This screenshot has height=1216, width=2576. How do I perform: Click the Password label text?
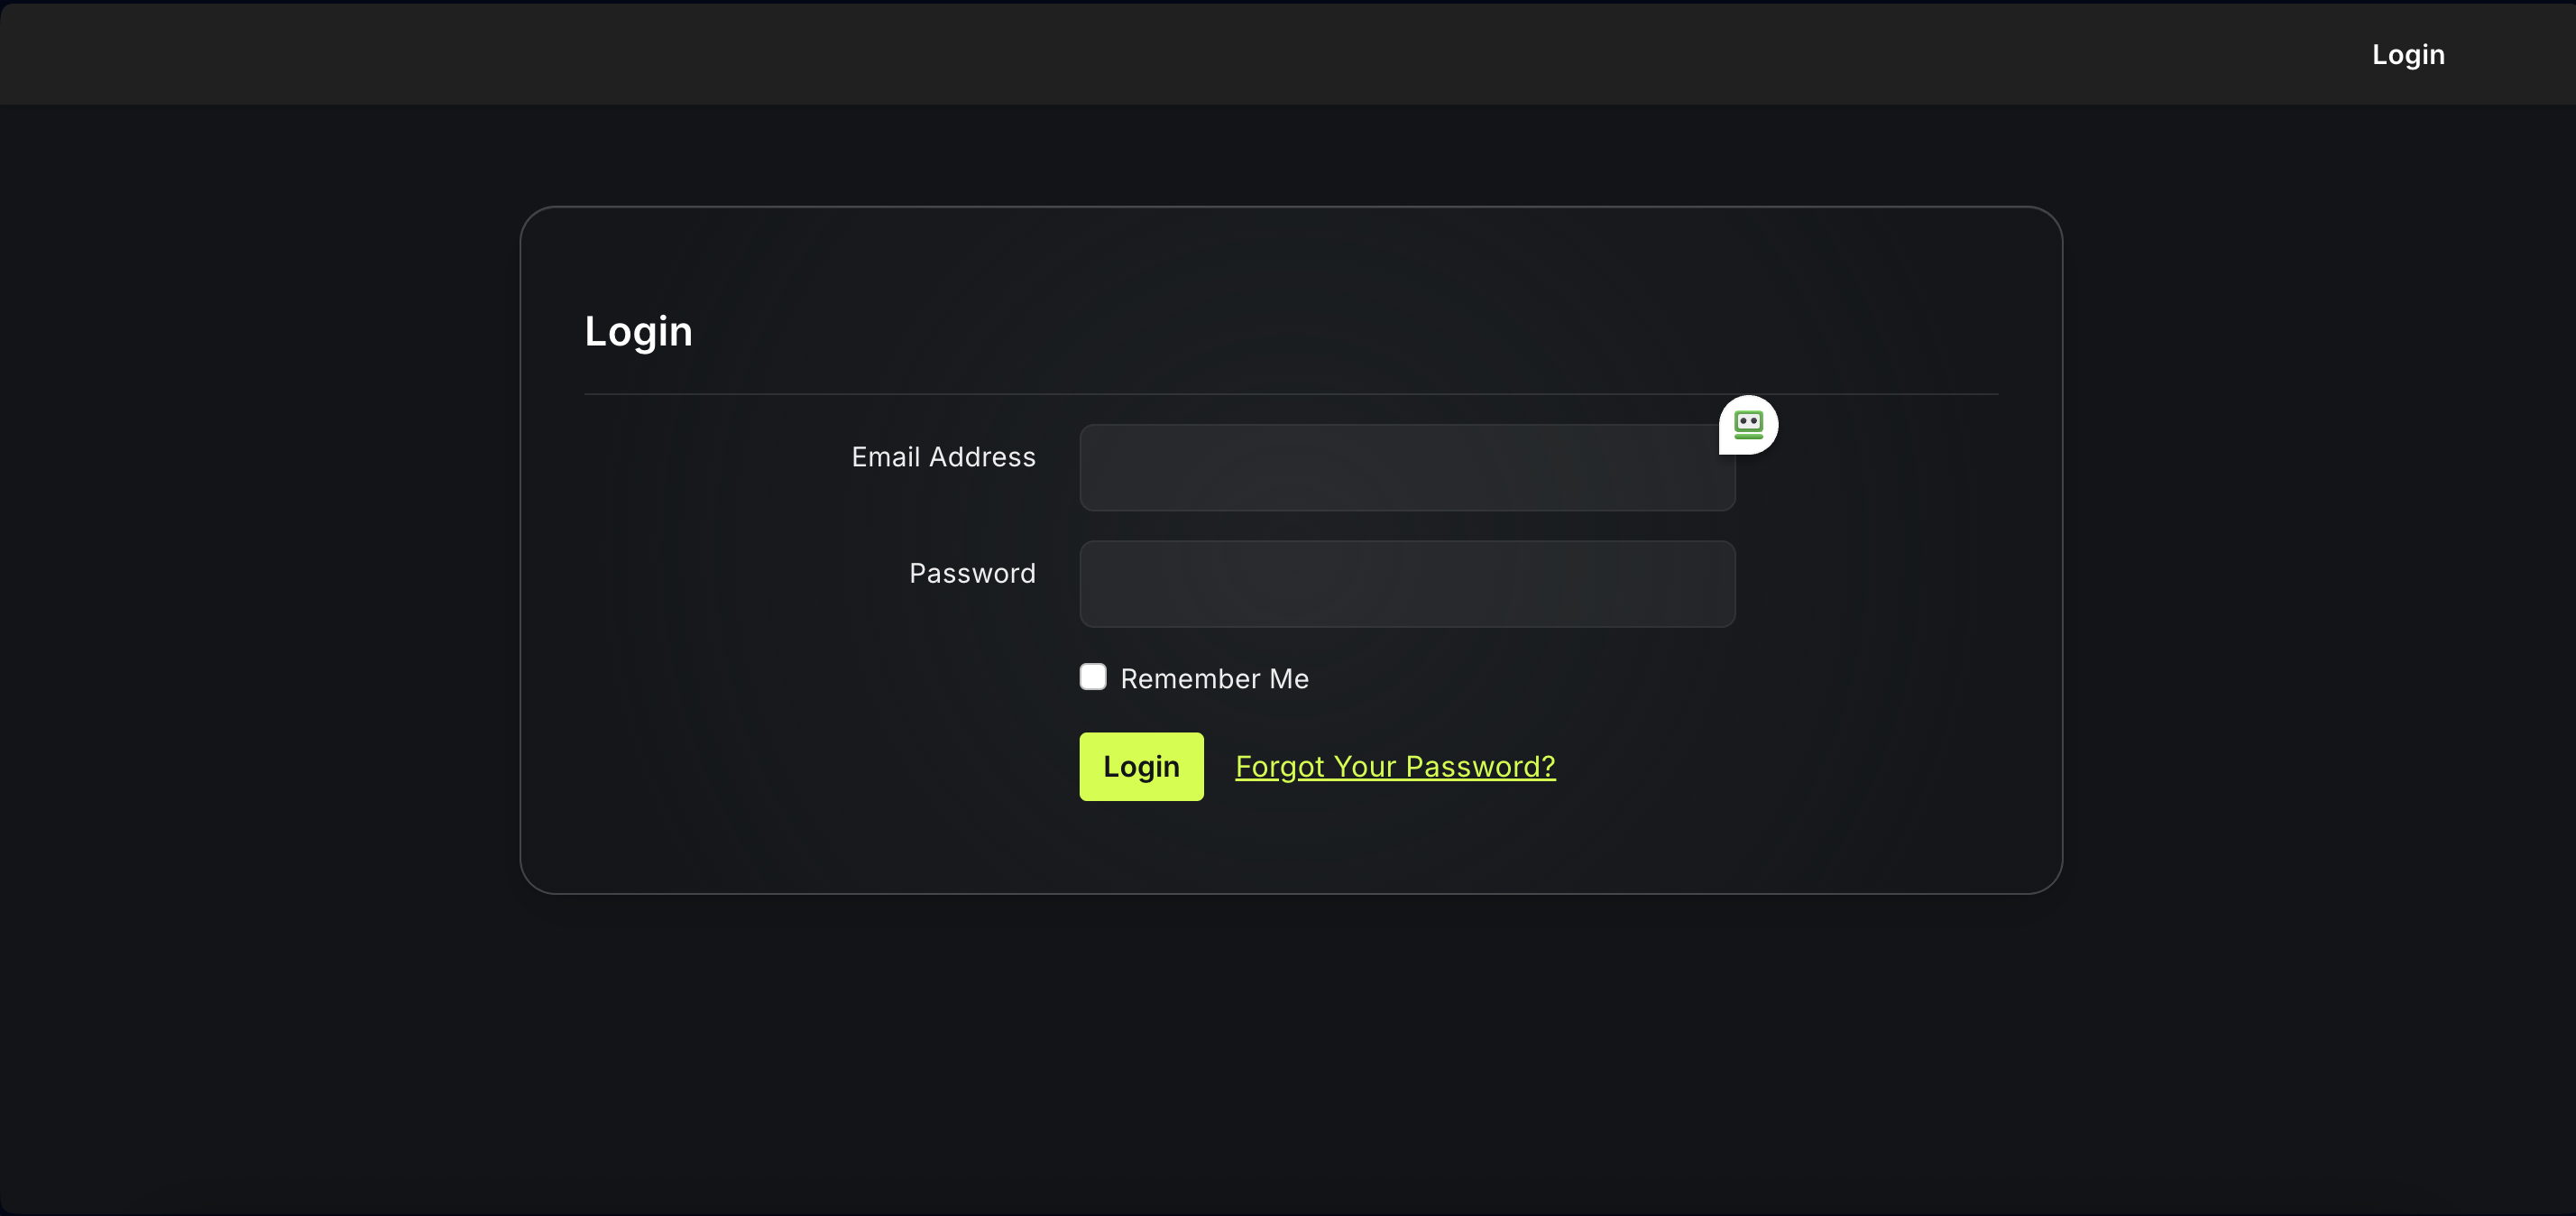coord(971,573)
